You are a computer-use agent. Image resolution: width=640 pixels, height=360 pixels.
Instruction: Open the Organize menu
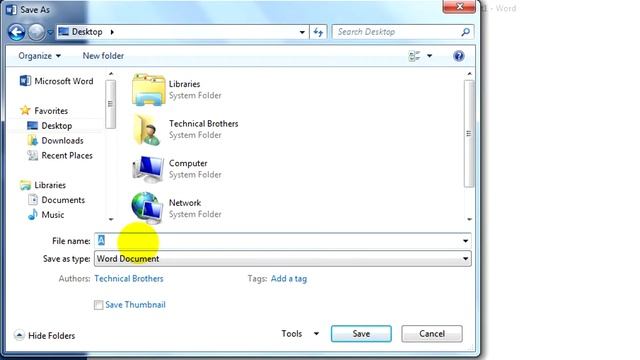point(39,56)
